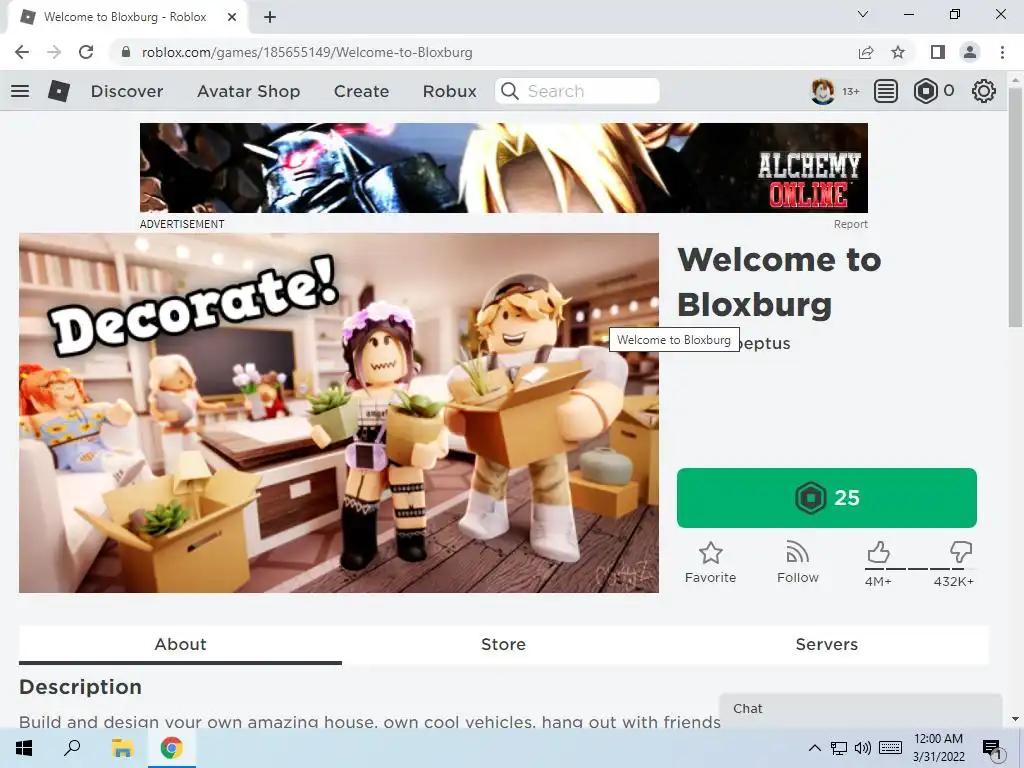Open Windows taskbar search
This screenshot has width=1024, height=768.
tap(72, 748)
